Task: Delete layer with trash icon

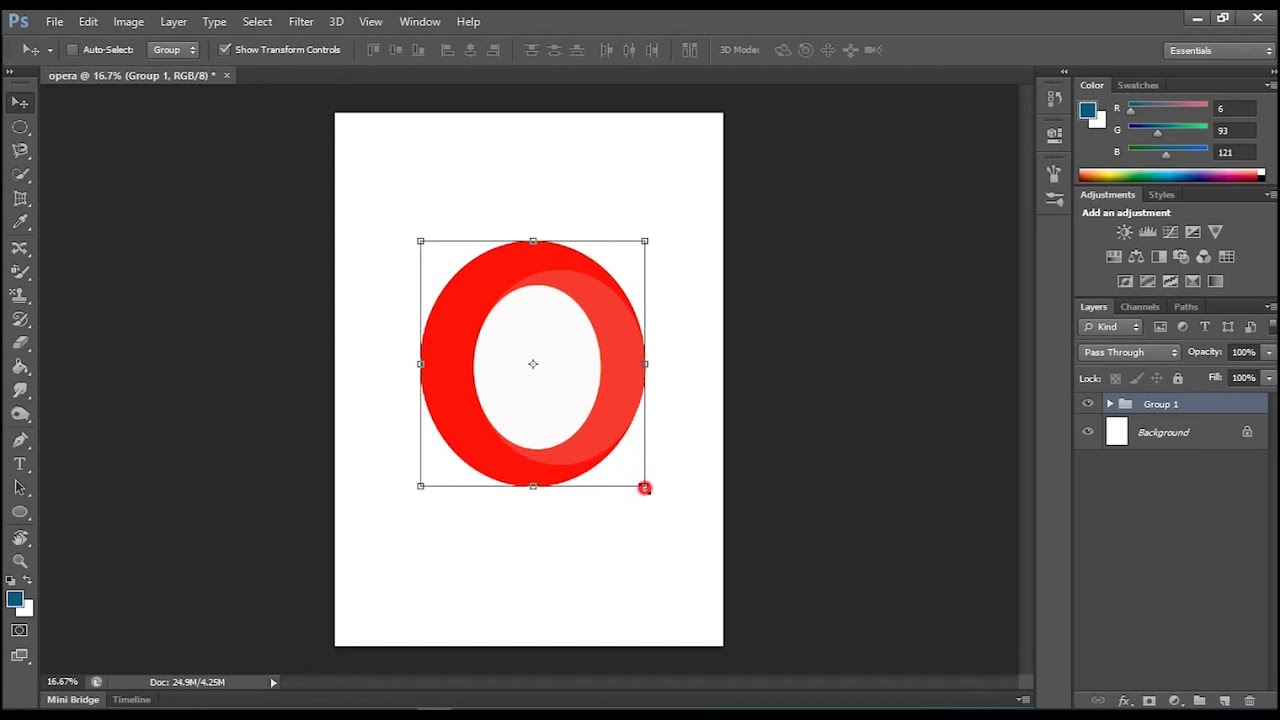Action: click(1250, 701)
